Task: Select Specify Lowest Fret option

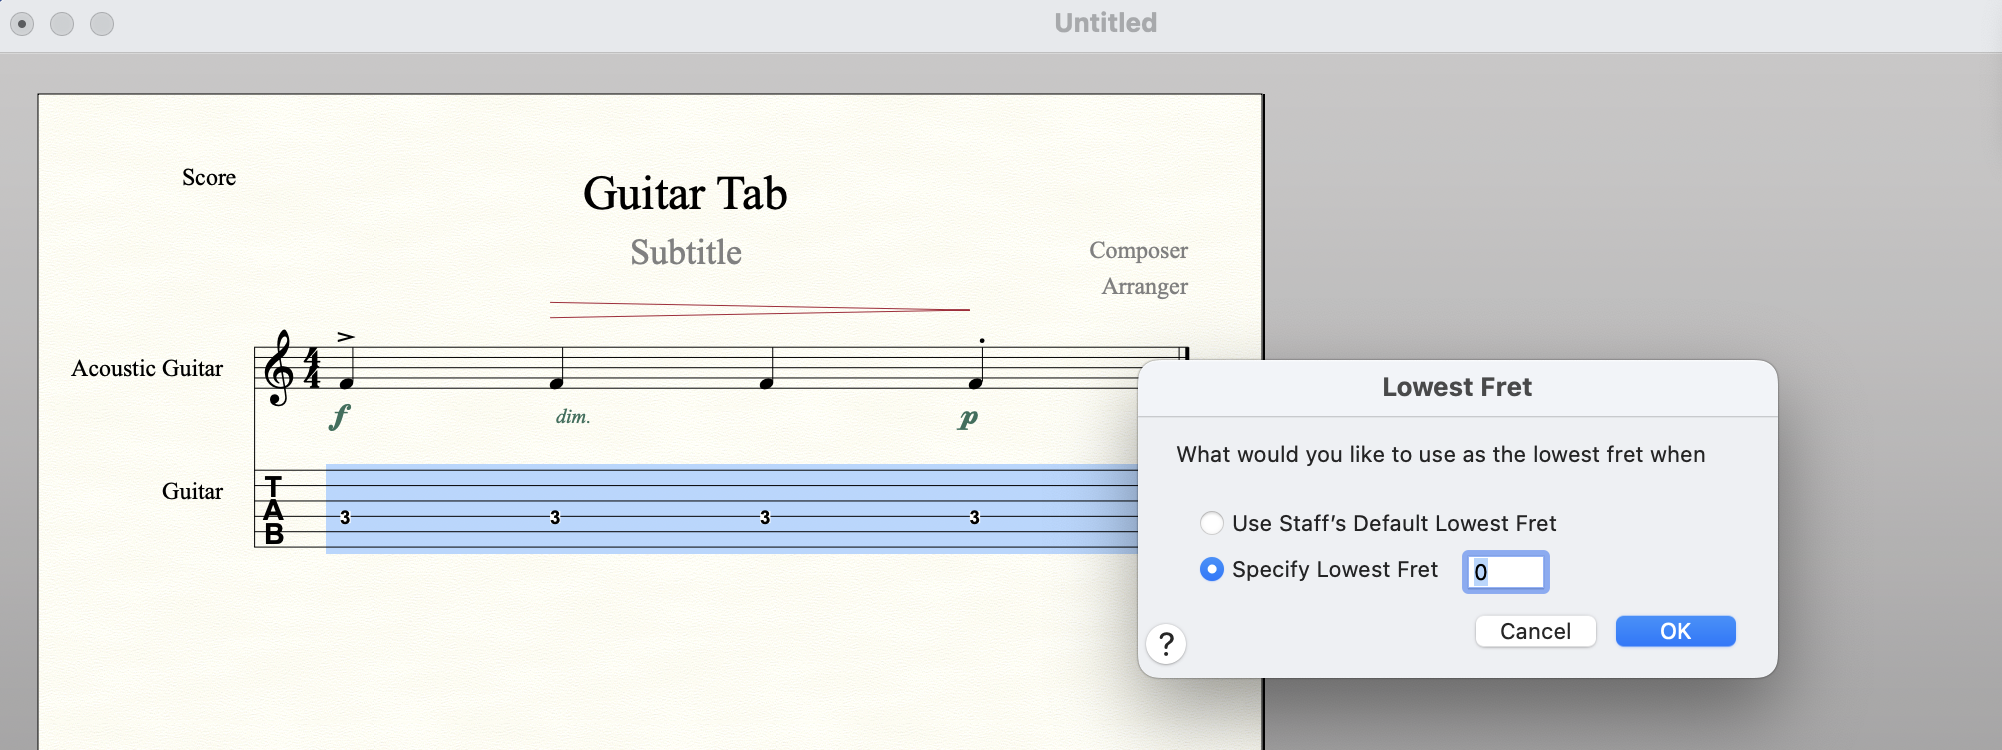Action: [x=1212, y=569]
